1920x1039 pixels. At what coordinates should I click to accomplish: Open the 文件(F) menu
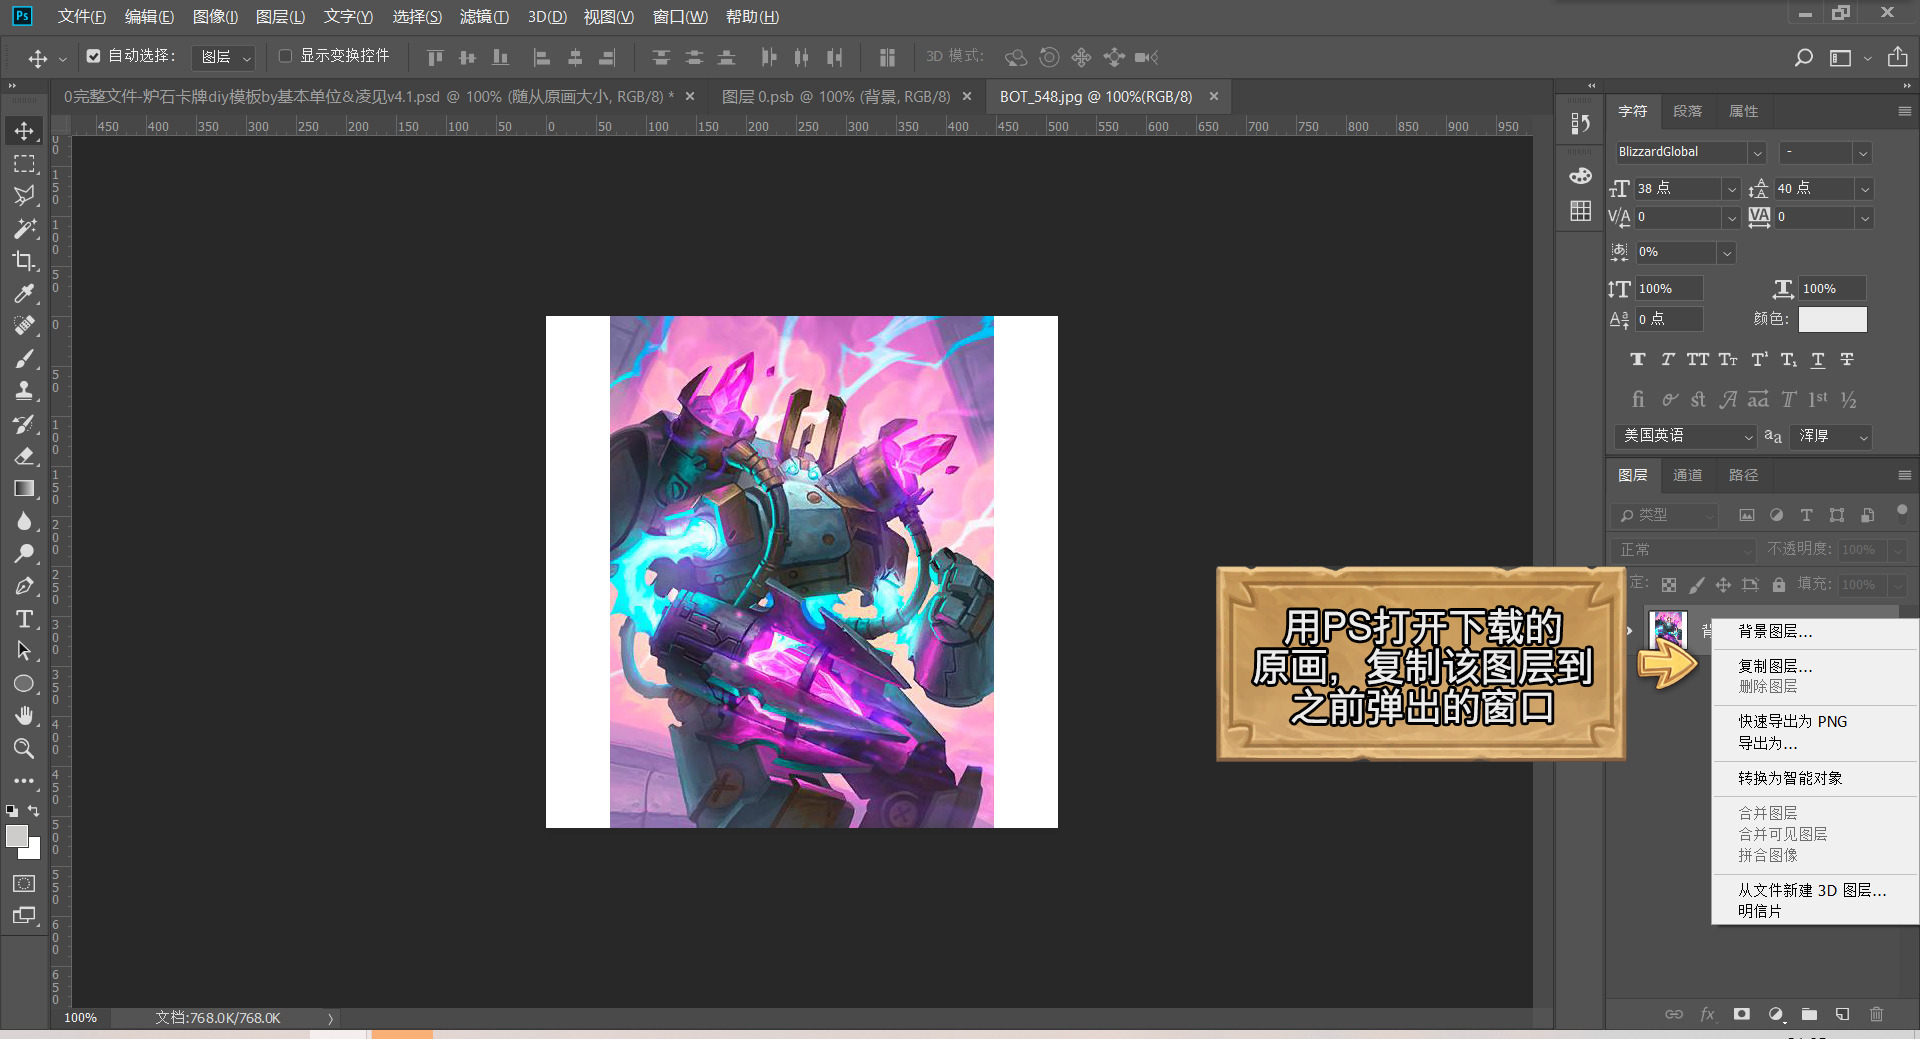pyautogui.click(x=81, y=16)
